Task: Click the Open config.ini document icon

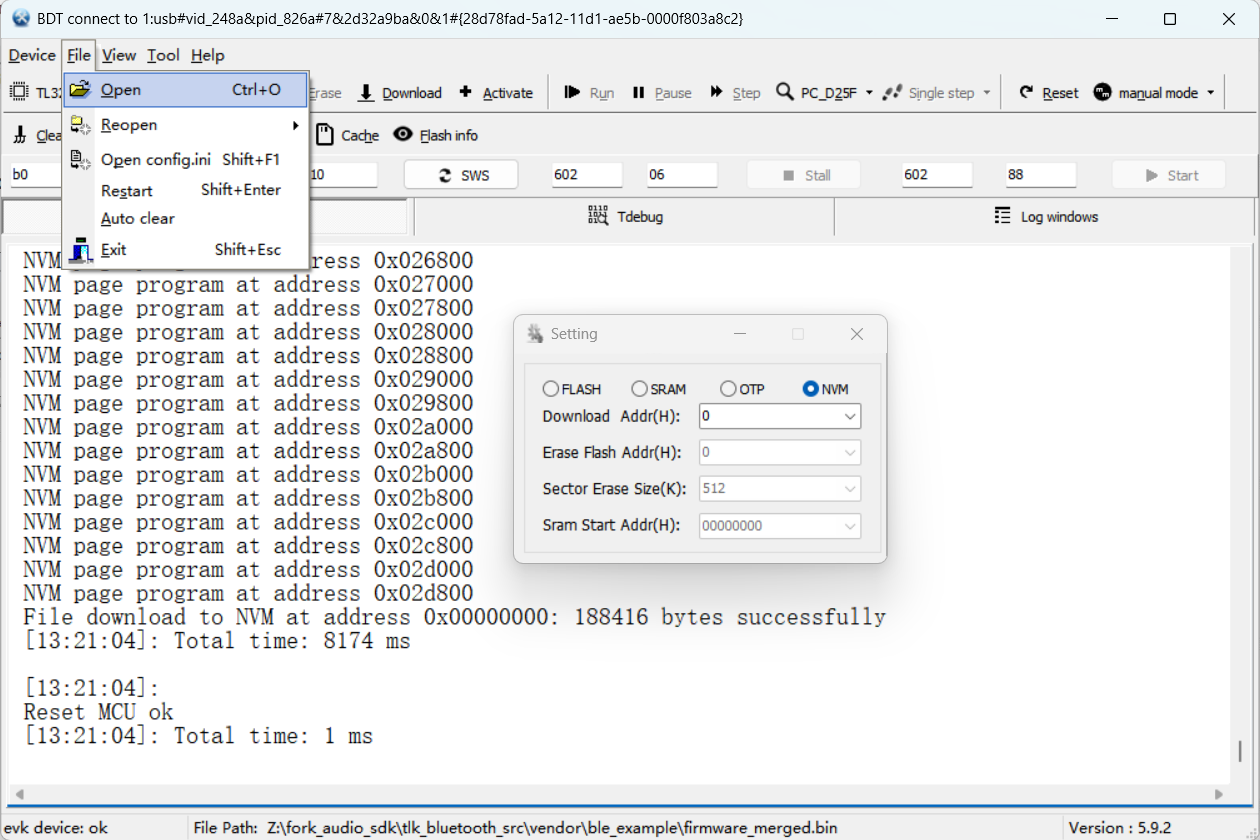Action: (x=81, y=159)
